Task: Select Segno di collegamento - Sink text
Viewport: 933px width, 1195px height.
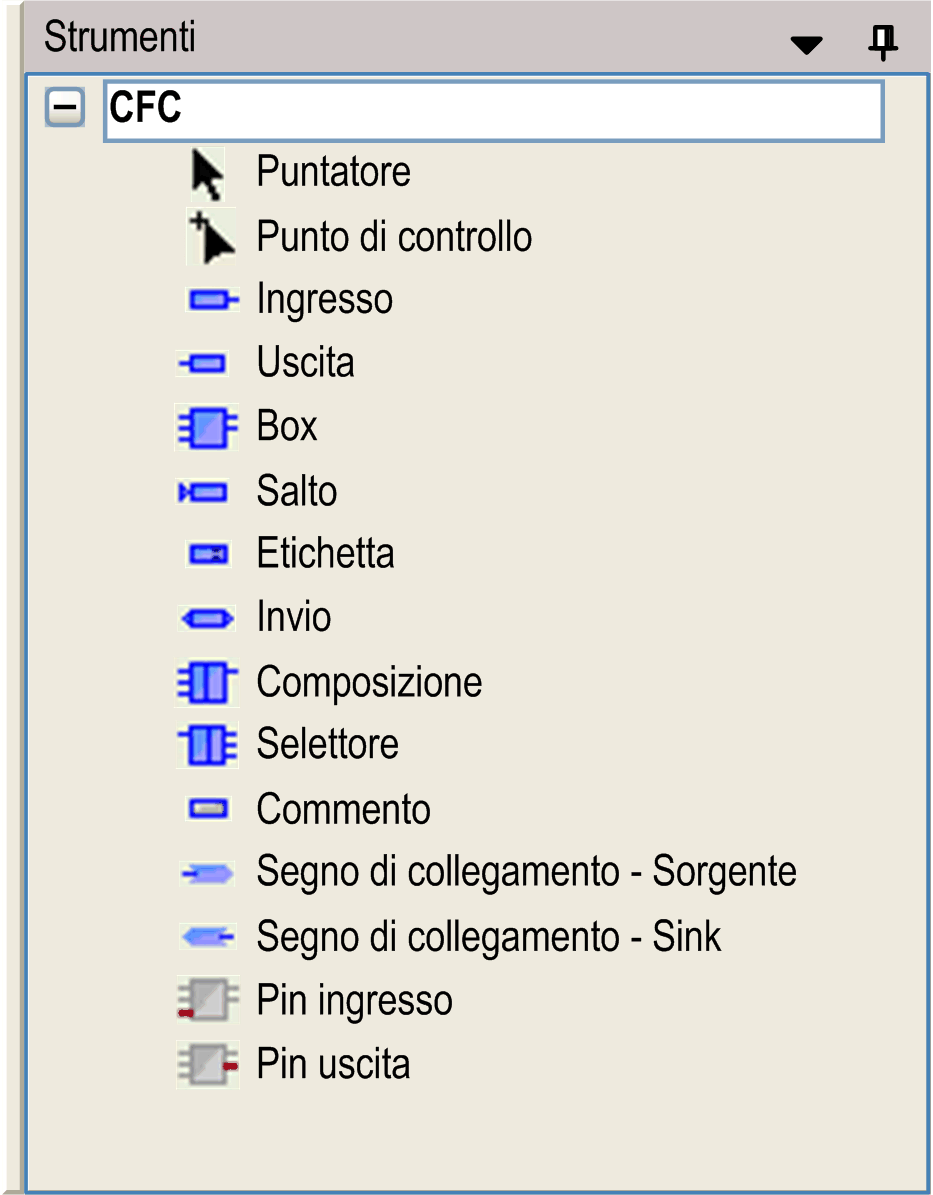Action: pos(488,937)
